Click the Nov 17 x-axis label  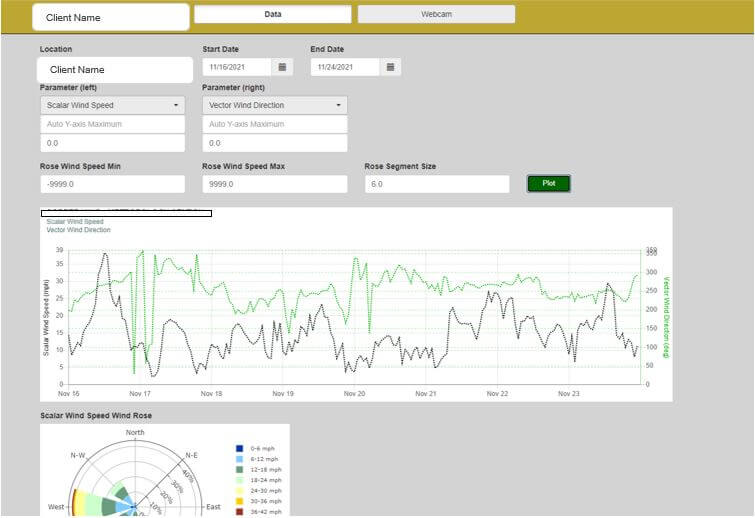click(x=140, y=393)
